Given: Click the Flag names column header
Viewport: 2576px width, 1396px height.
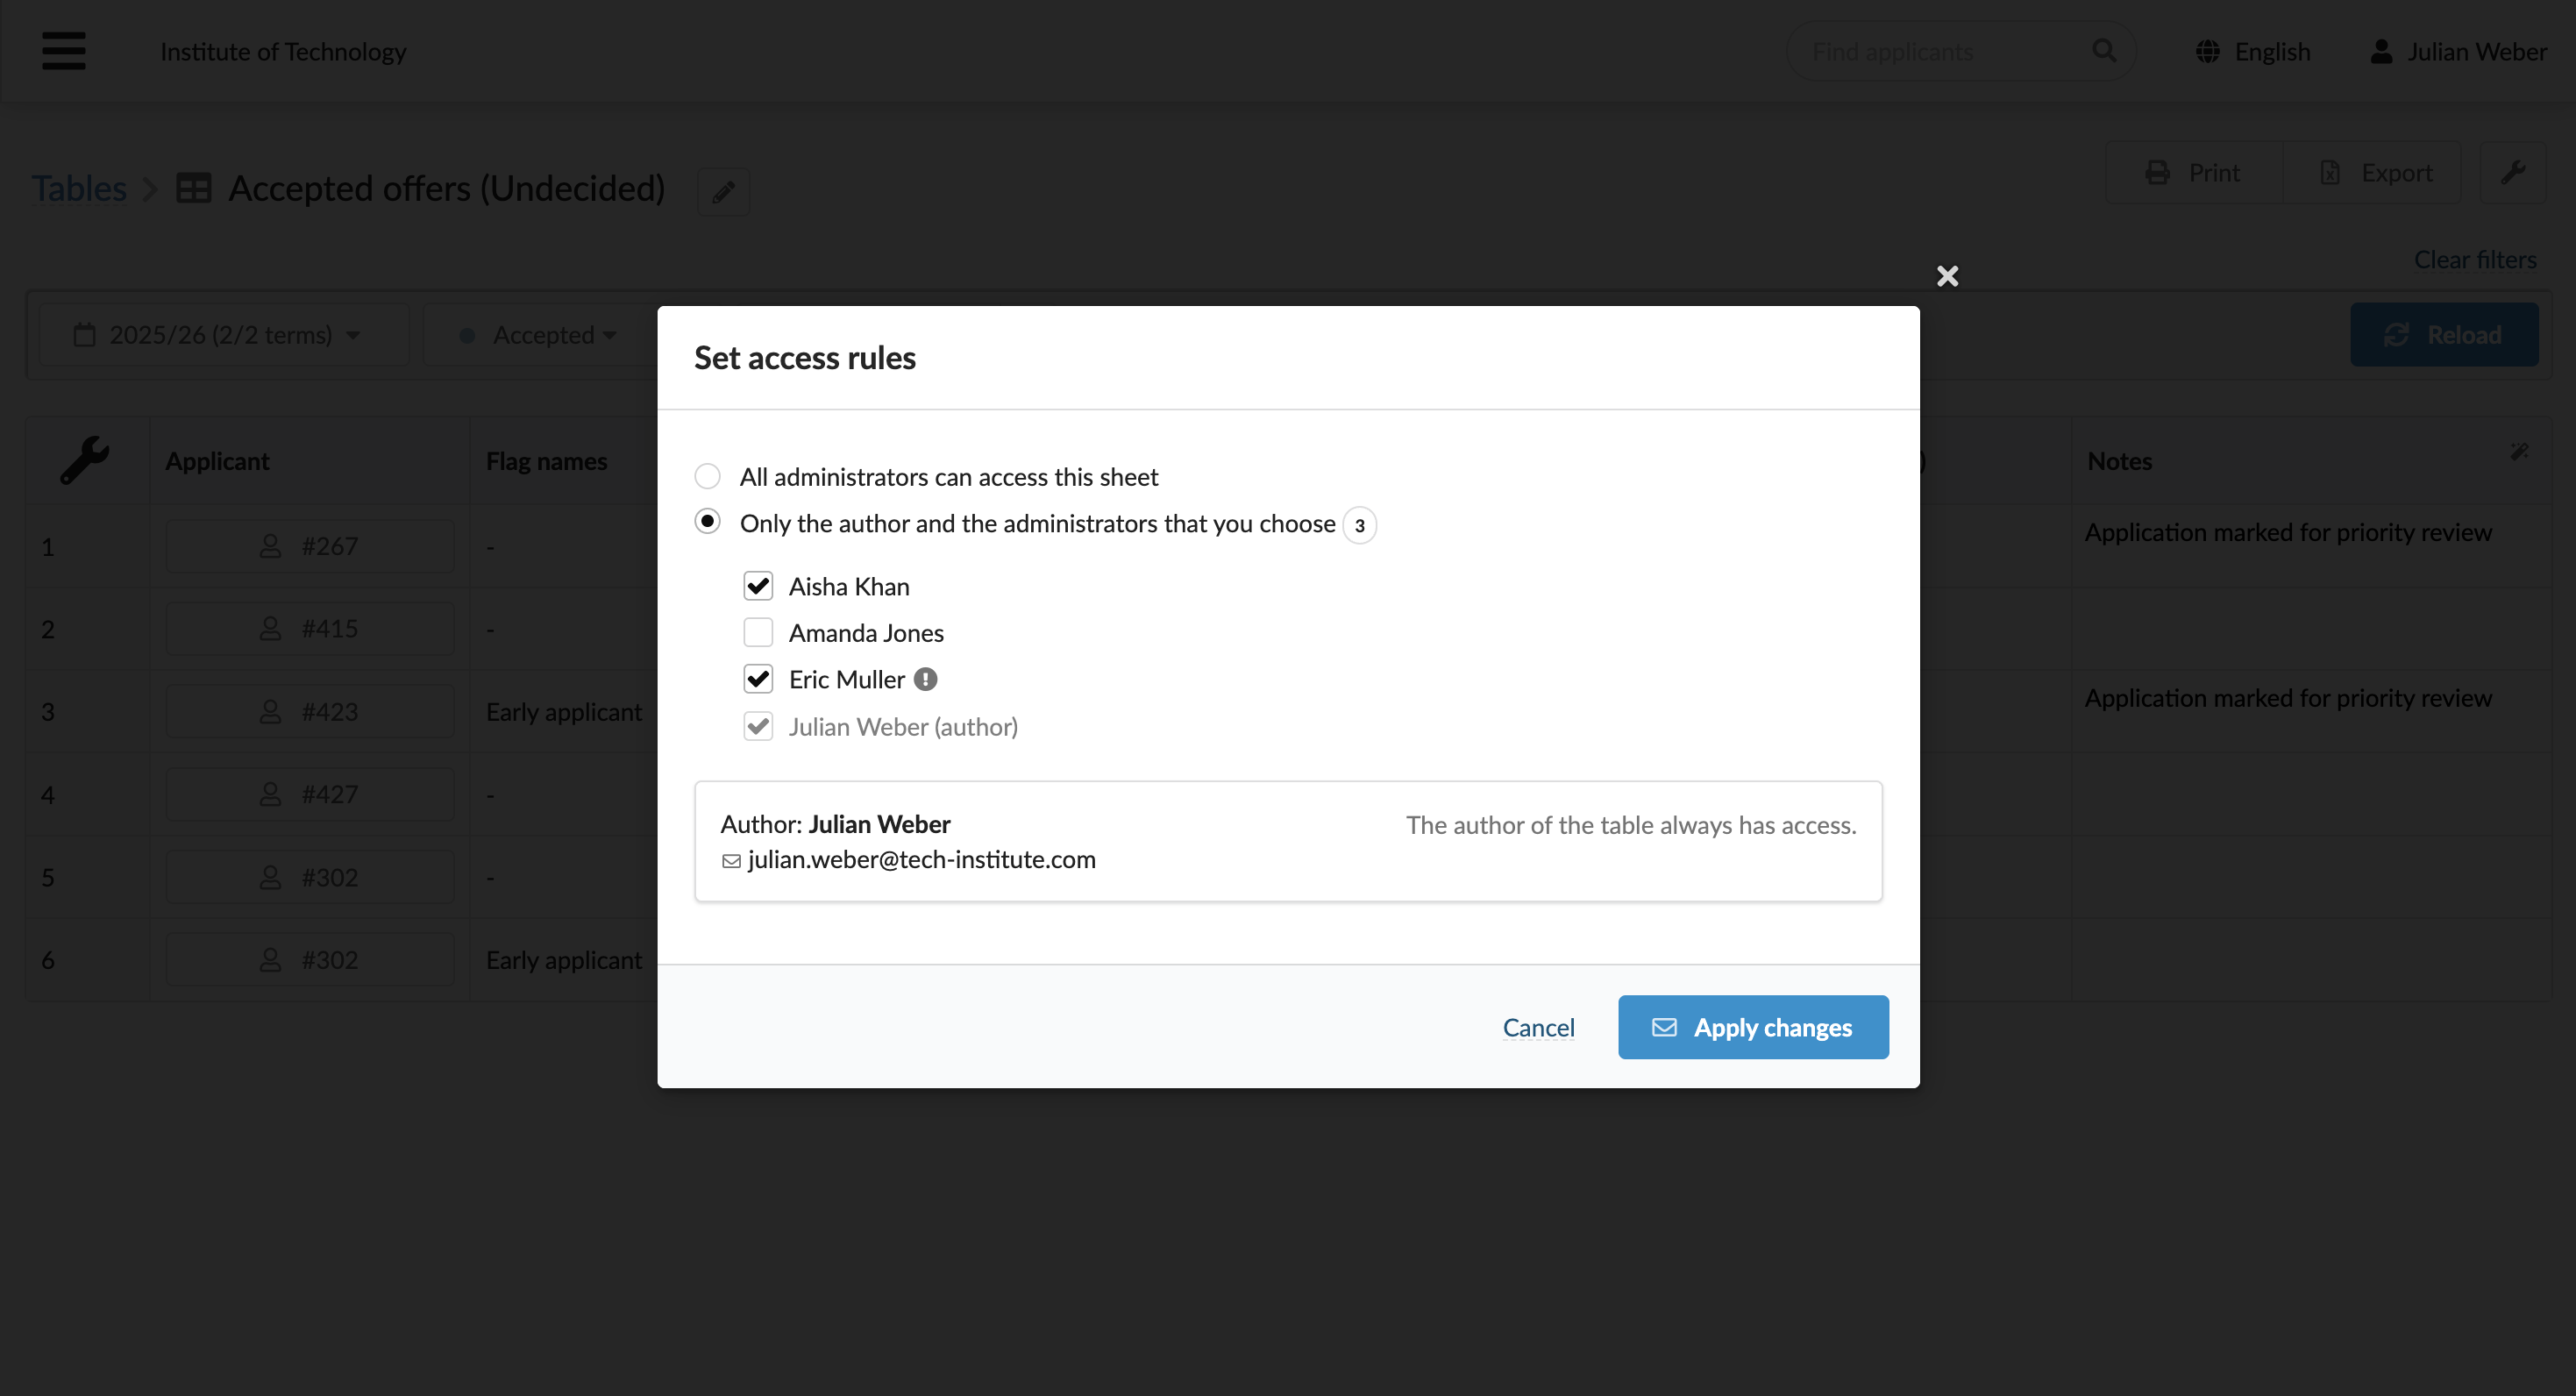Looking at the screenshot, I should click(546, 461).
